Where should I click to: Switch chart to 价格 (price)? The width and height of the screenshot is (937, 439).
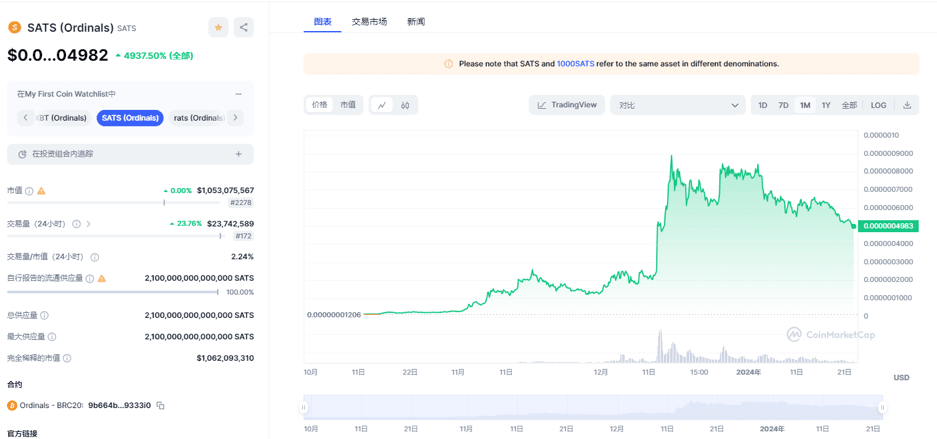320,105
